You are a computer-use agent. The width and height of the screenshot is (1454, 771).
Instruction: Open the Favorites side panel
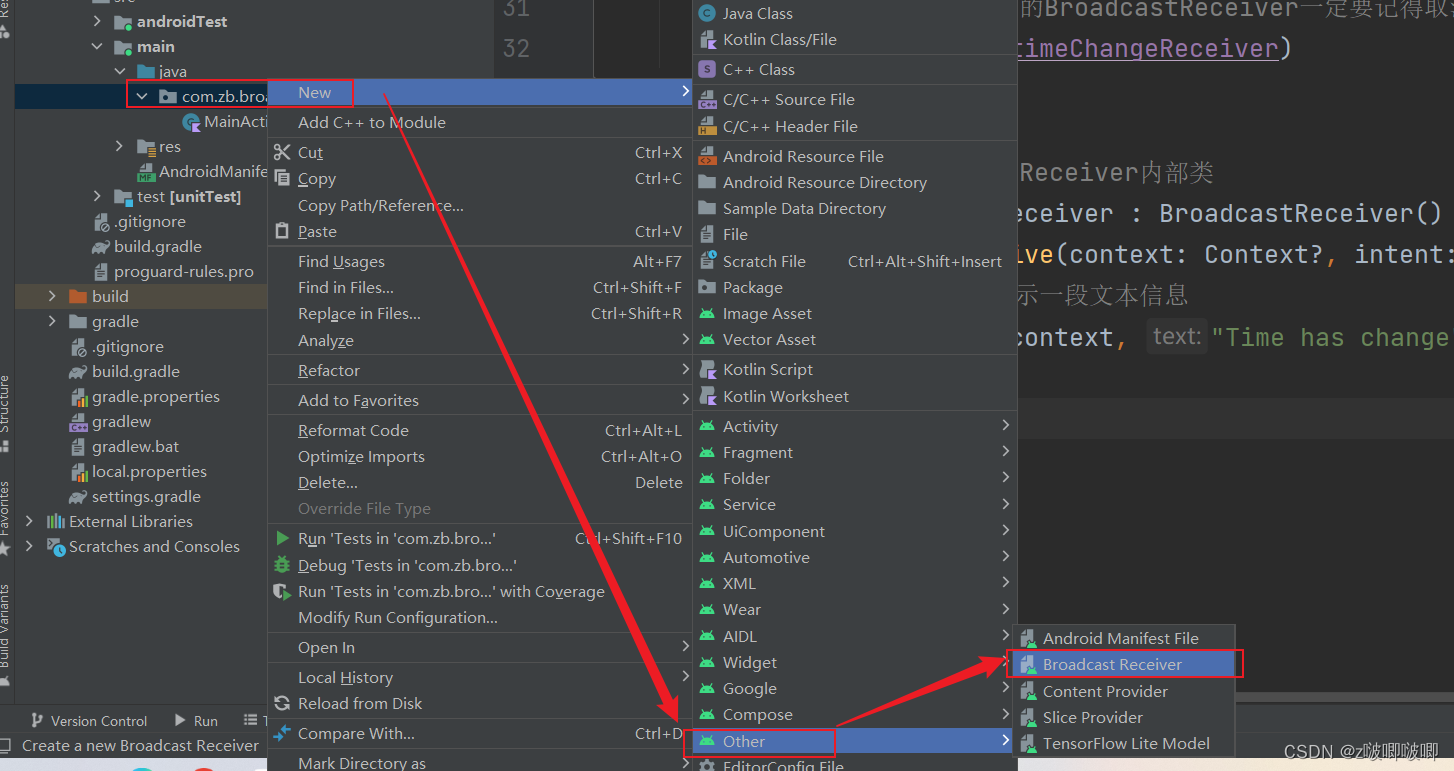coord(6,518)
